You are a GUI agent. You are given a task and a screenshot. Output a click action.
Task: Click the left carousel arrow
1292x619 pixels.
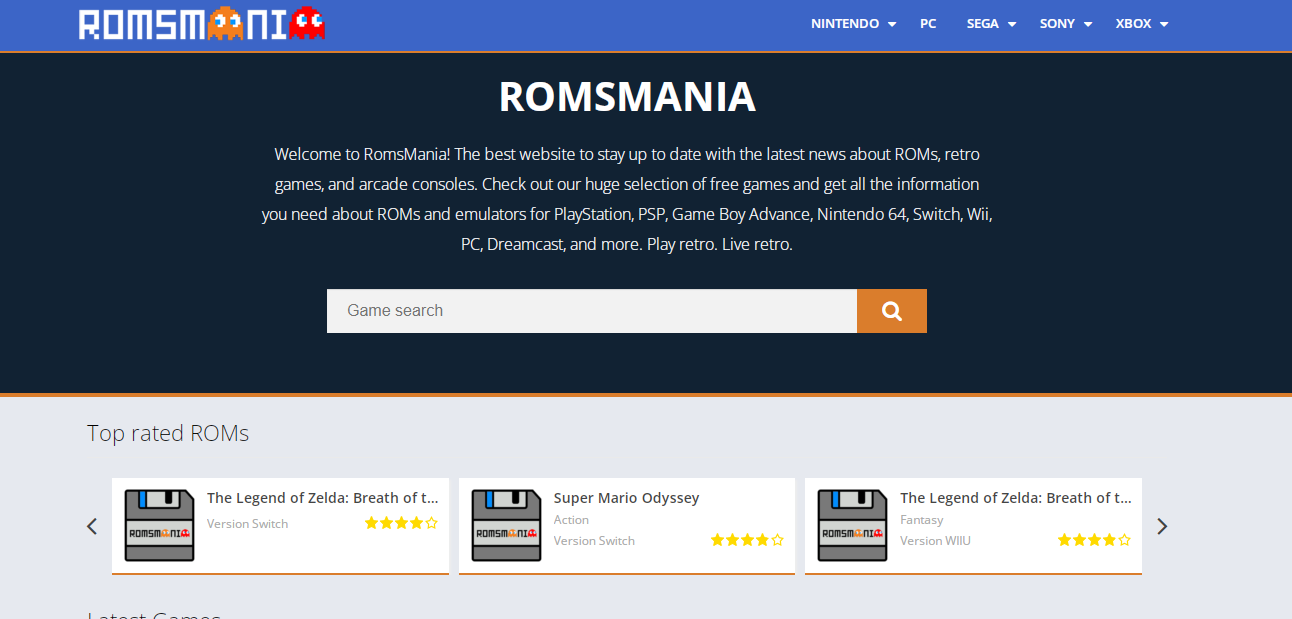(x=92, y=525)
